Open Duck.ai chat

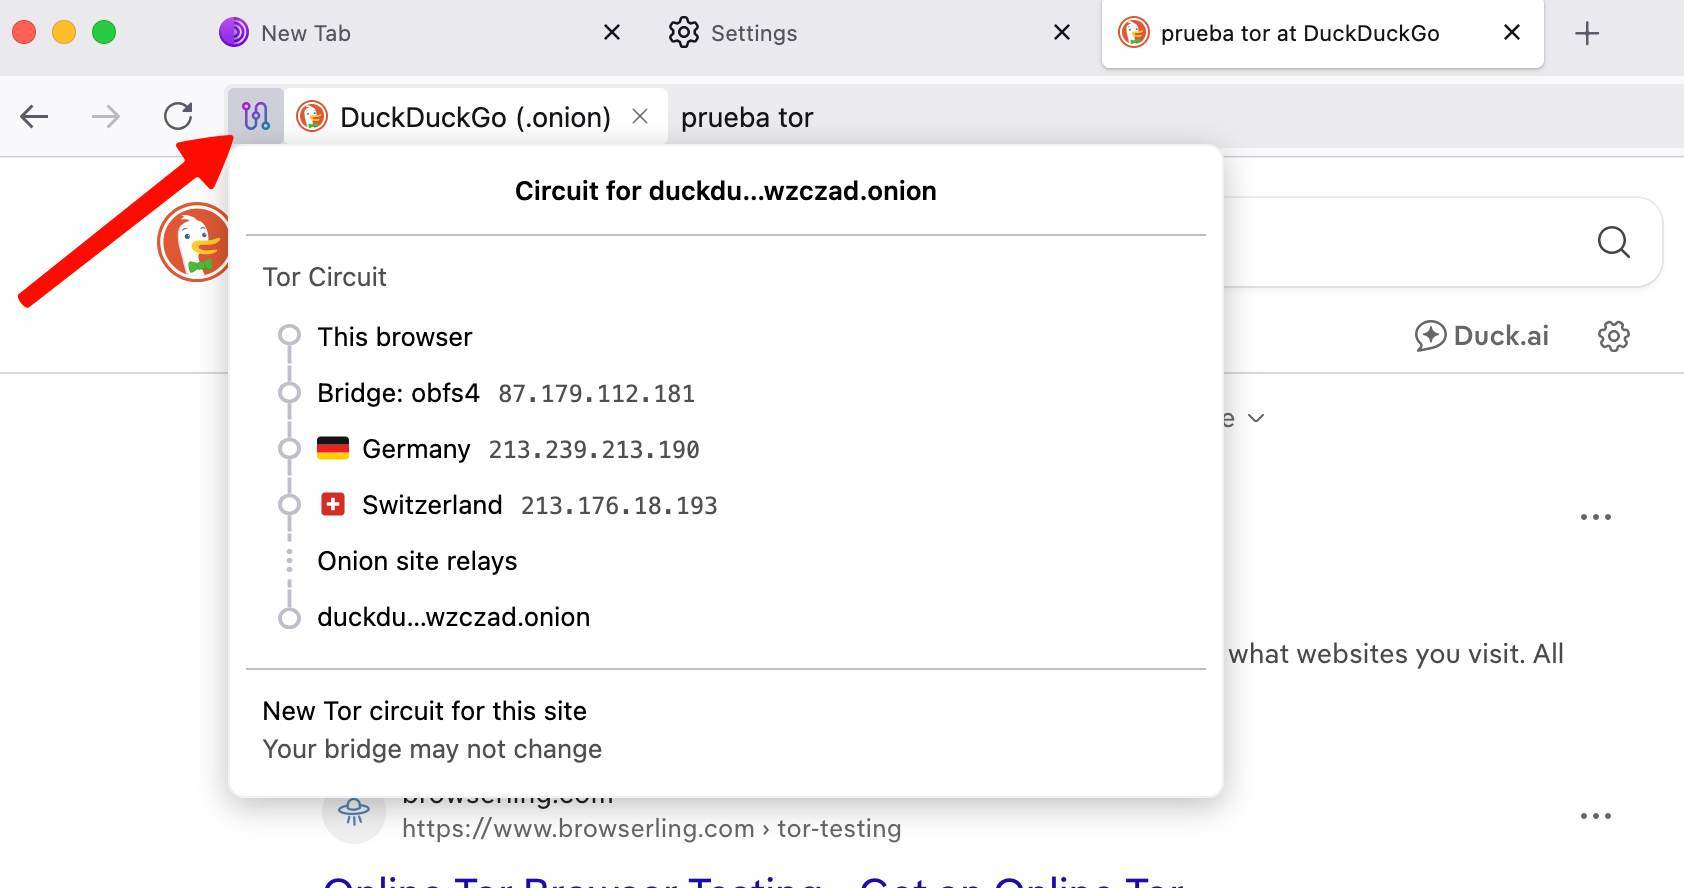[x=1482, y=336]
